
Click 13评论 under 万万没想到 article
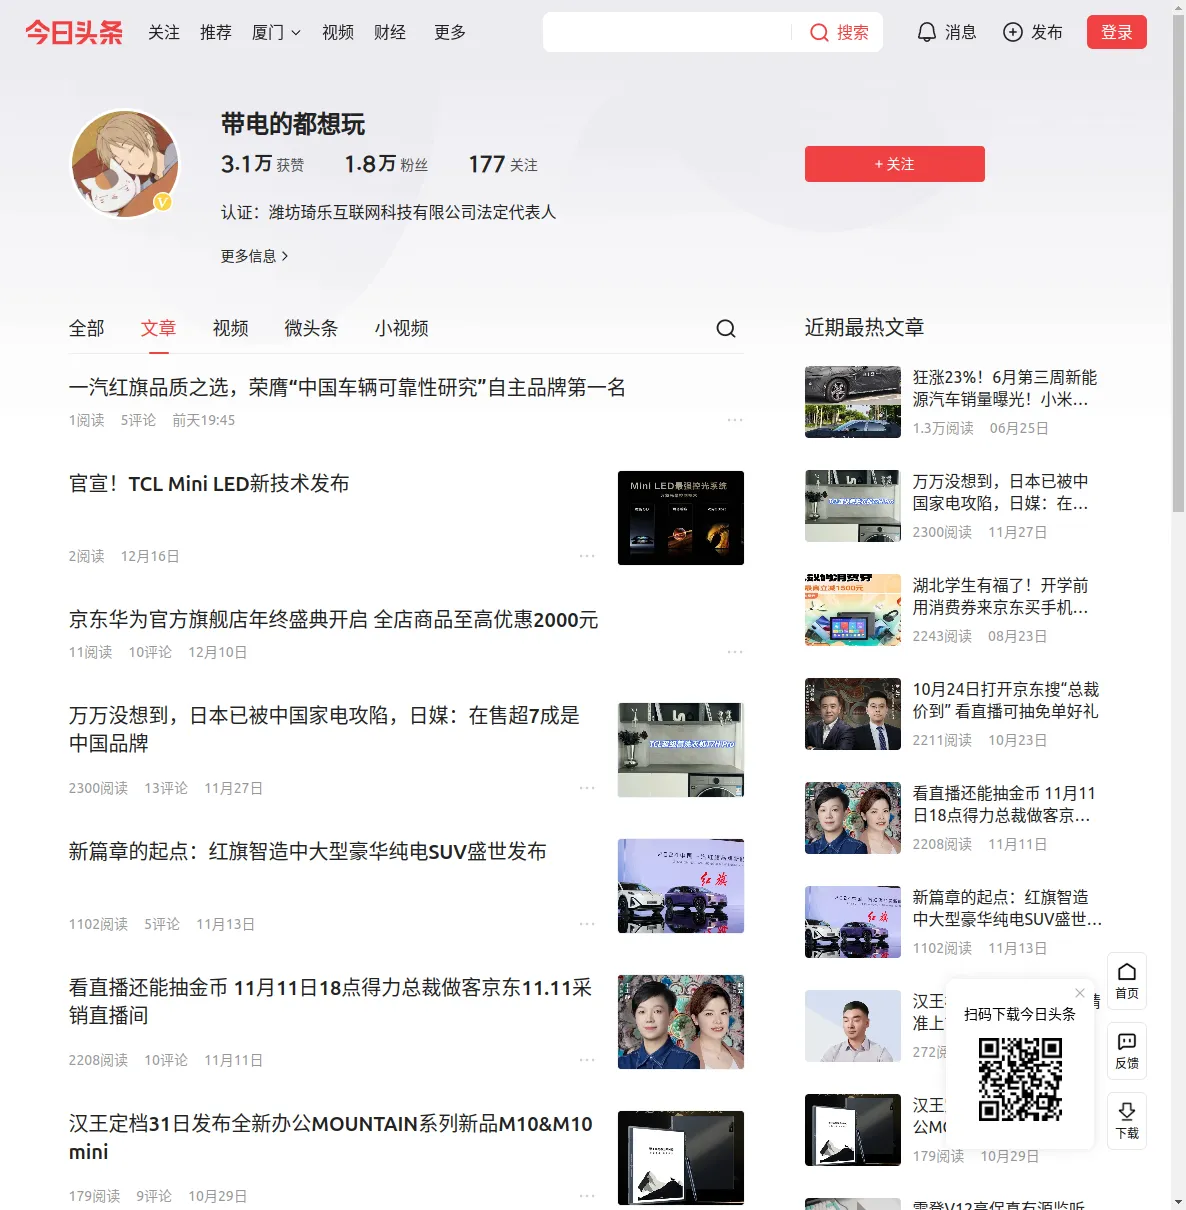click(166, 788)
